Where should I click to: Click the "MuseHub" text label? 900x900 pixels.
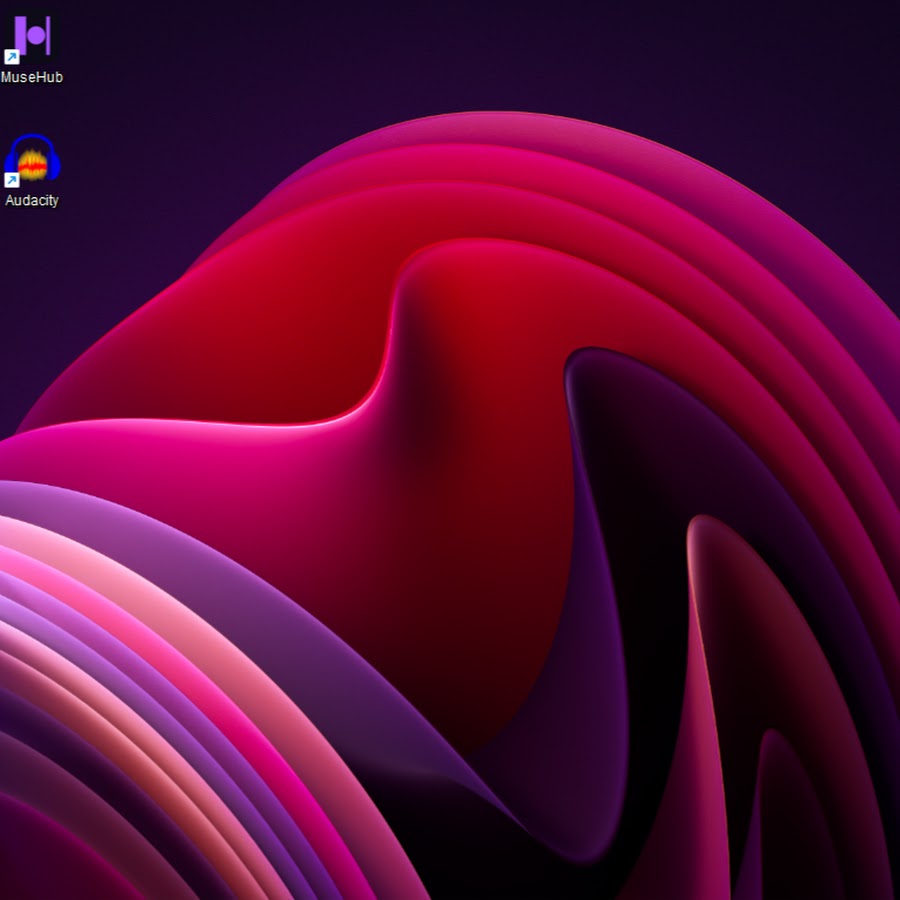click(x=32, y=77)
